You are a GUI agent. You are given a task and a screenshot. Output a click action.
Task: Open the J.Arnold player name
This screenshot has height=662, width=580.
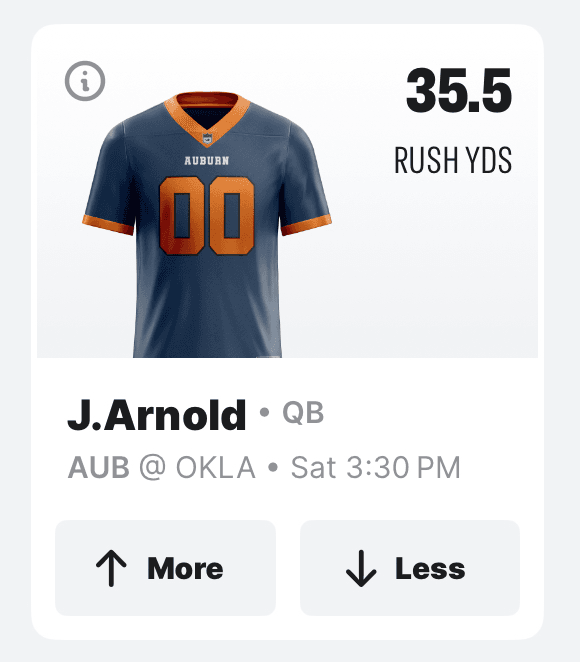pyautogui.click(x=157, y=415)
